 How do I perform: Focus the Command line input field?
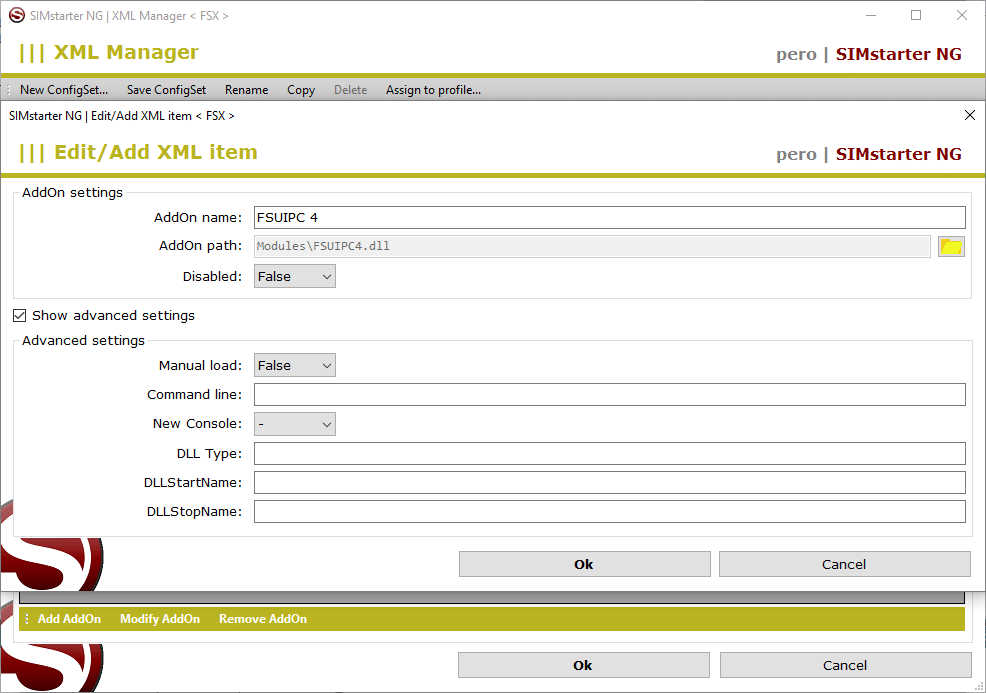coord(609,395)
